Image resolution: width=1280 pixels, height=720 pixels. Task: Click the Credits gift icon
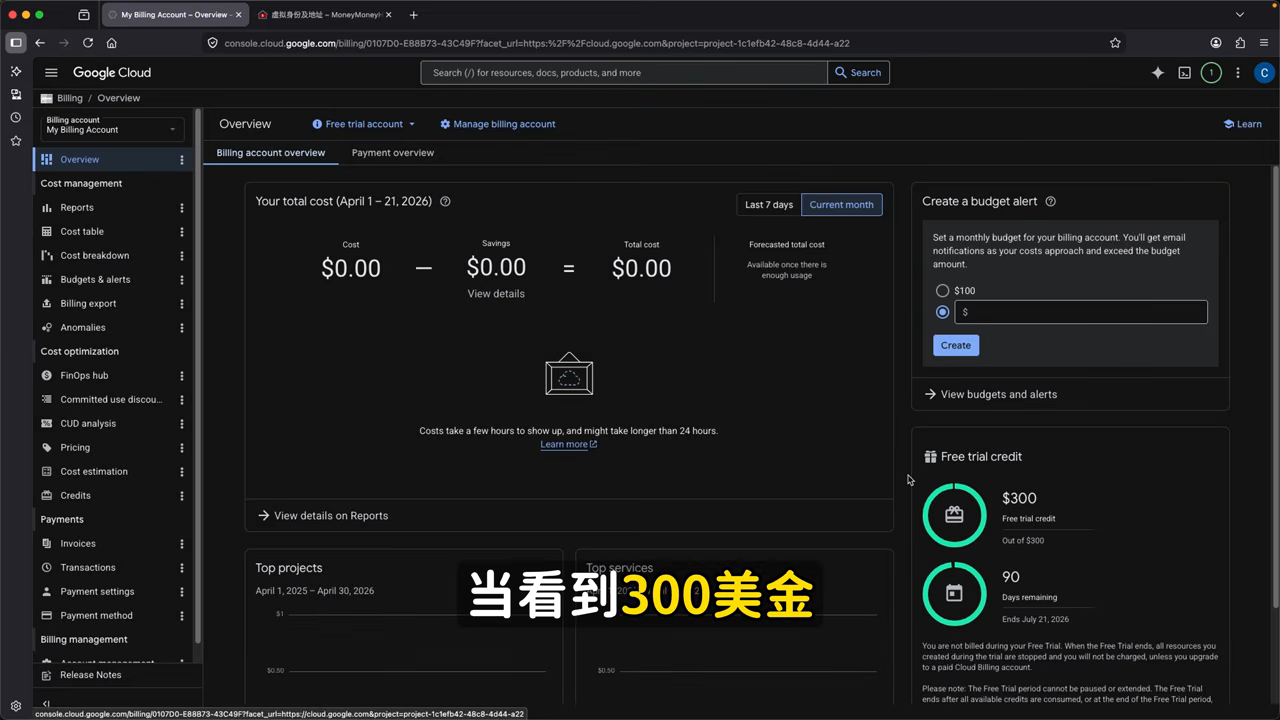tap(47, 496)
